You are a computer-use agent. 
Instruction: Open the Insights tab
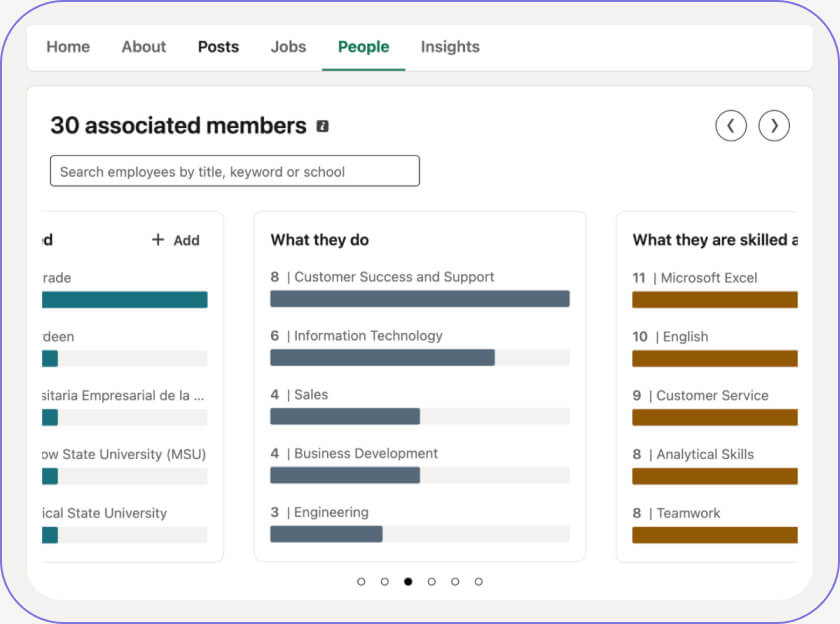[x=450, y=47]
